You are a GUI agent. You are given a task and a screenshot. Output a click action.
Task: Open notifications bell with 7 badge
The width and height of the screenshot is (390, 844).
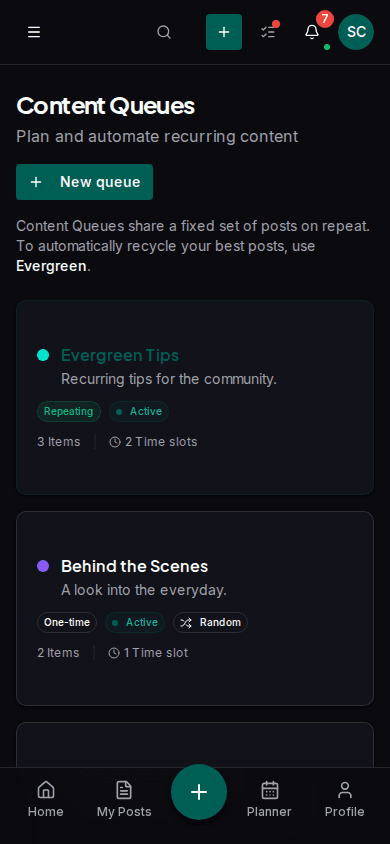click(312, 32)
